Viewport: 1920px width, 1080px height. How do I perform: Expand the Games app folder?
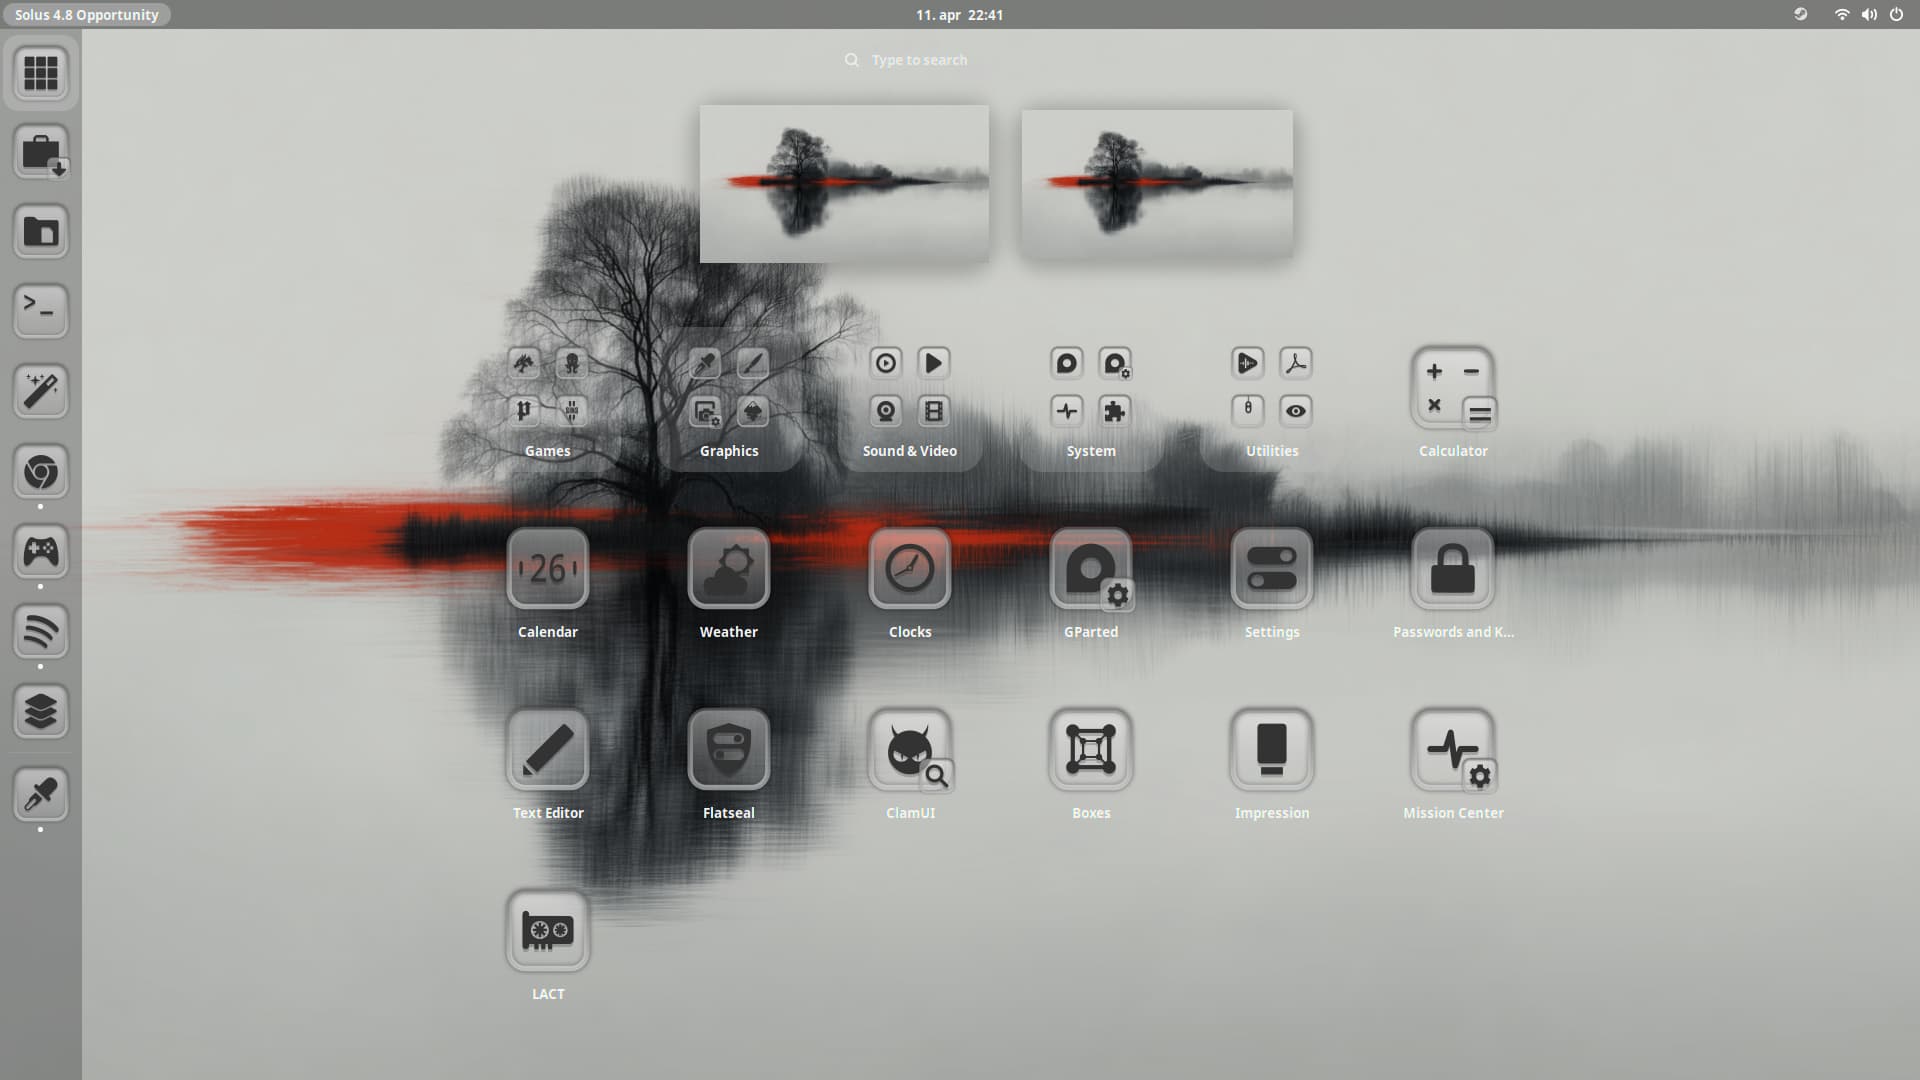[547, 389]
